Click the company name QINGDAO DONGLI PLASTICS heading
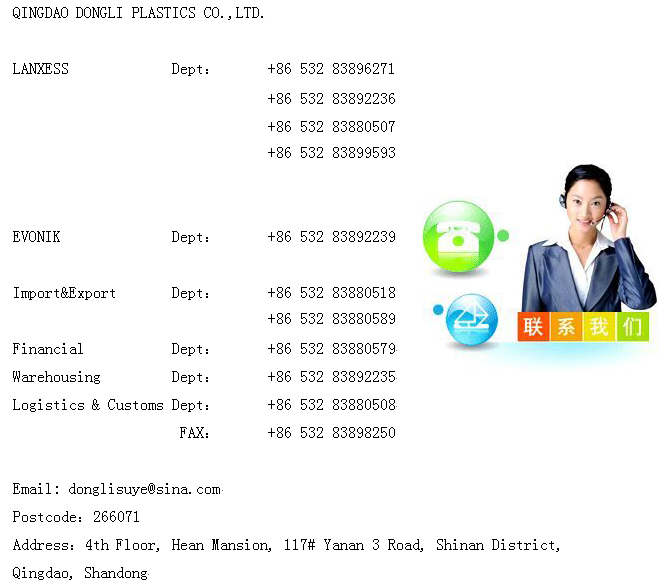 138,13
